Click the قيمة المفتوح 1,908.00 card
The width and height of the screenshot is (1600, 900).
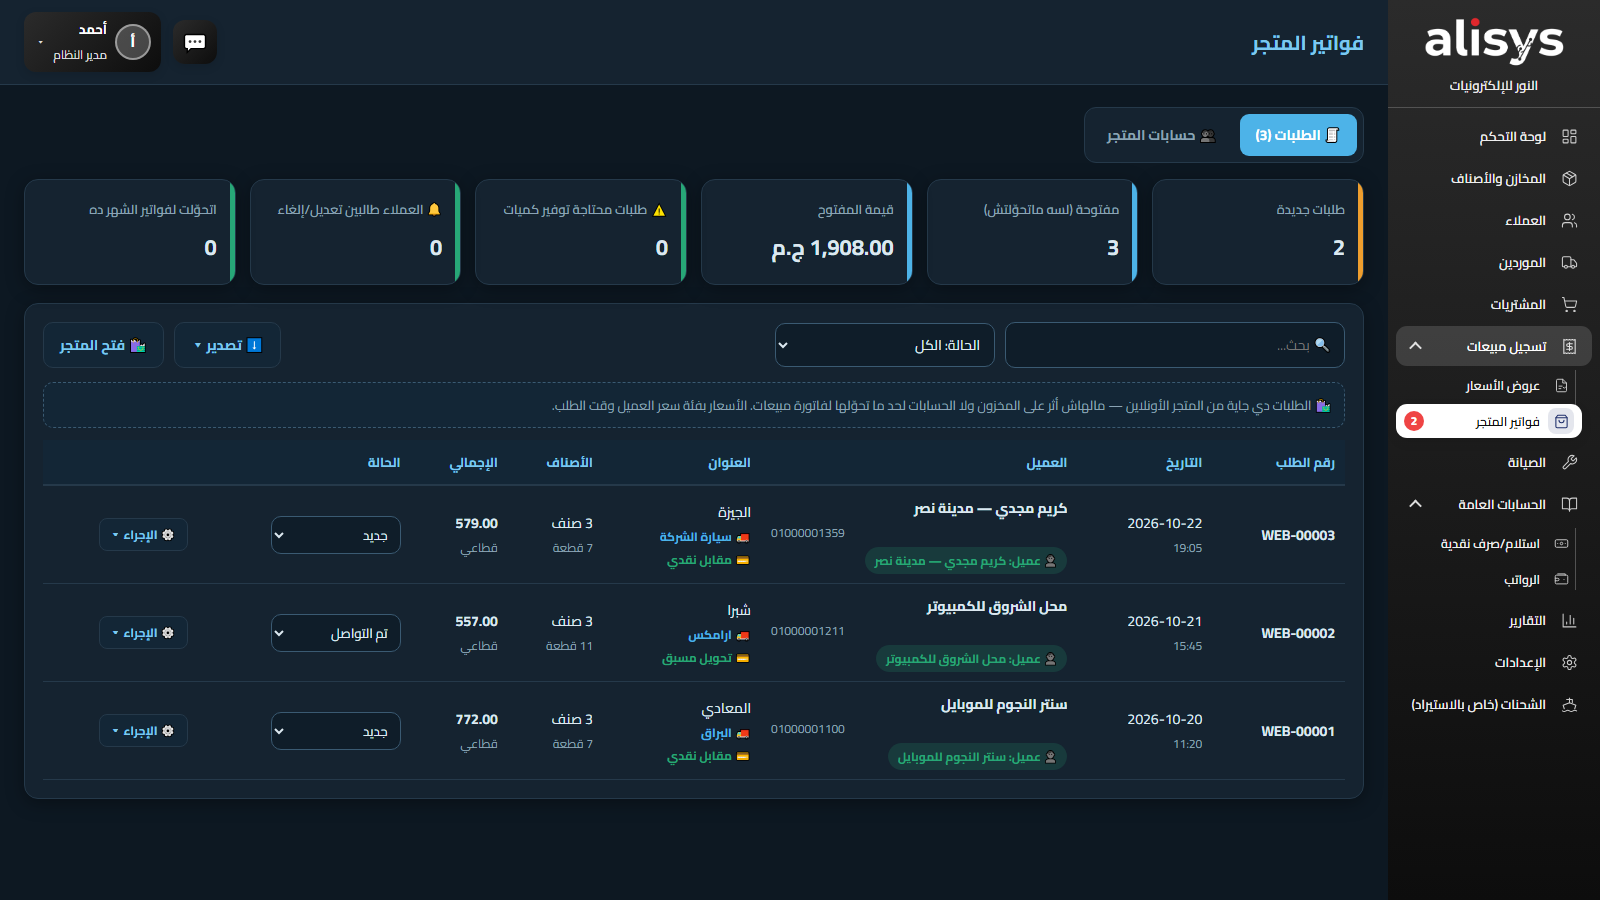click(x=807, y=232)
